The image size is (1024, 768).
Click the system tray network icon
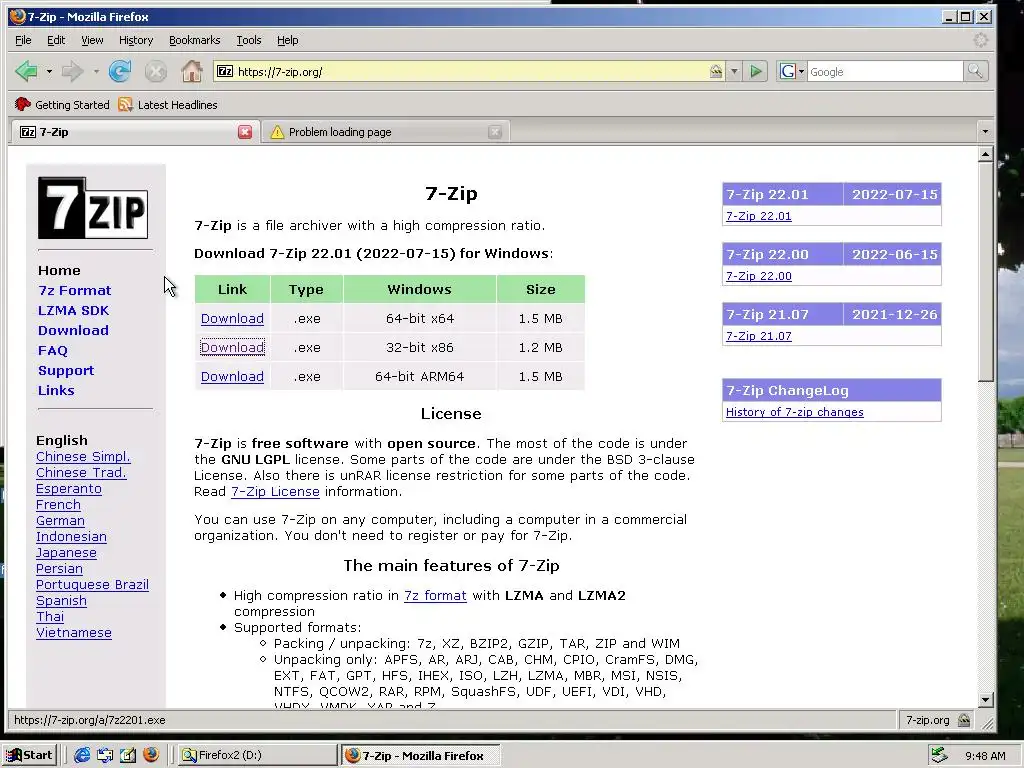pyautogui.click(x=939, y=755)
